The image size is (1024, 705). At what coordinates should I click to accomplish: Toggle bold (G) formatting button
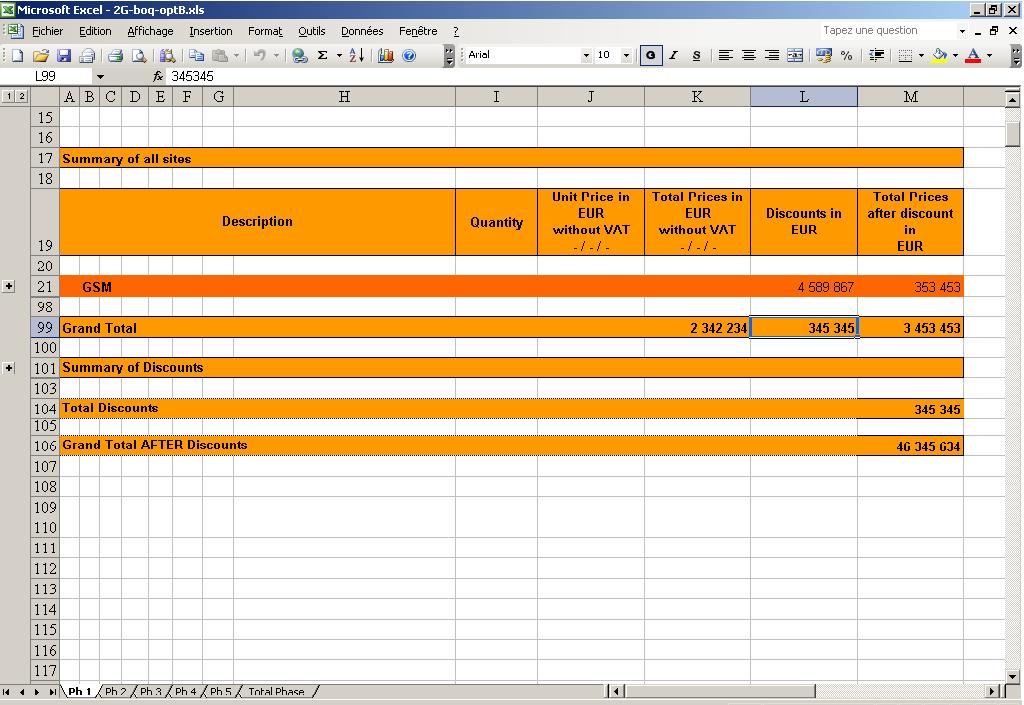click(651, 56)
